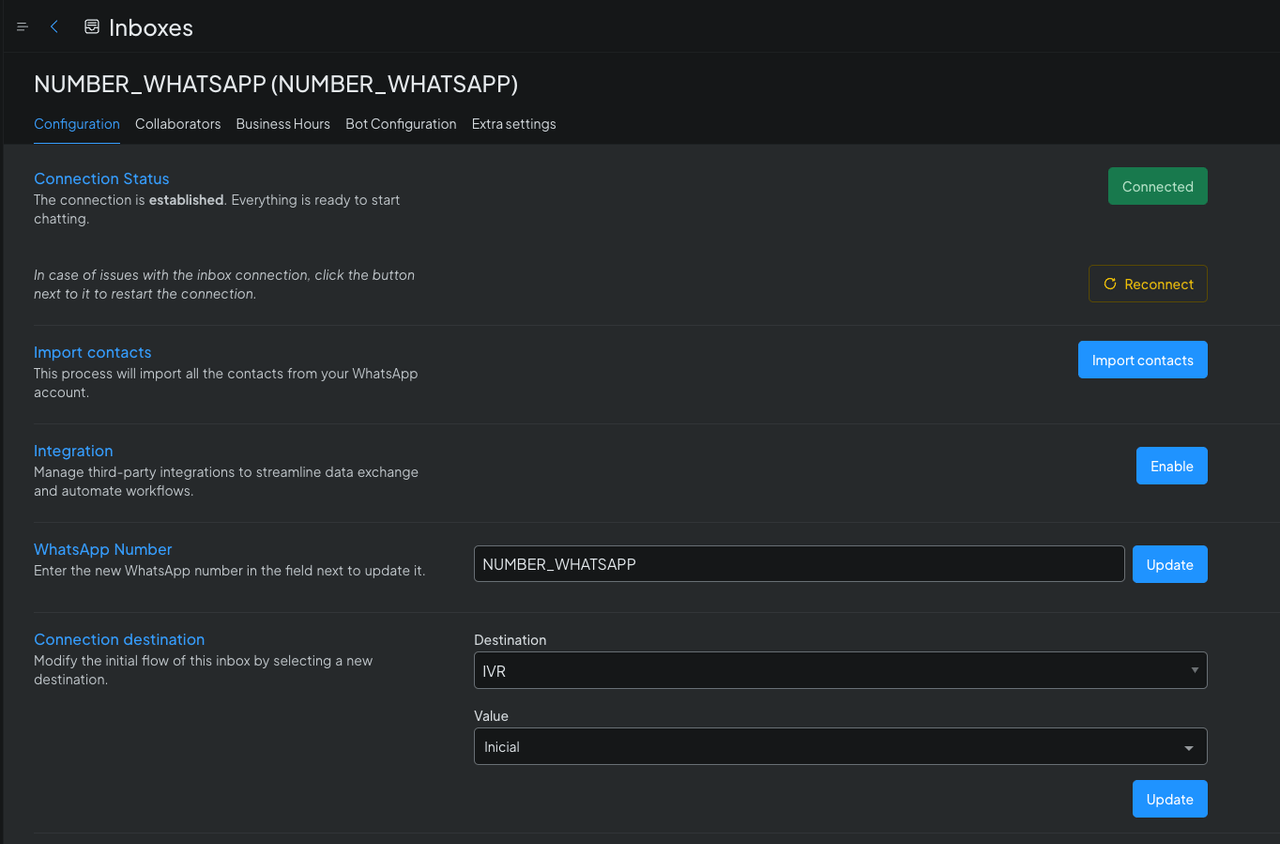Expand the Destination dropdown showing IVR
Image resolution: width=1280 pixels, height=844 pixels.
pos(840,671)
